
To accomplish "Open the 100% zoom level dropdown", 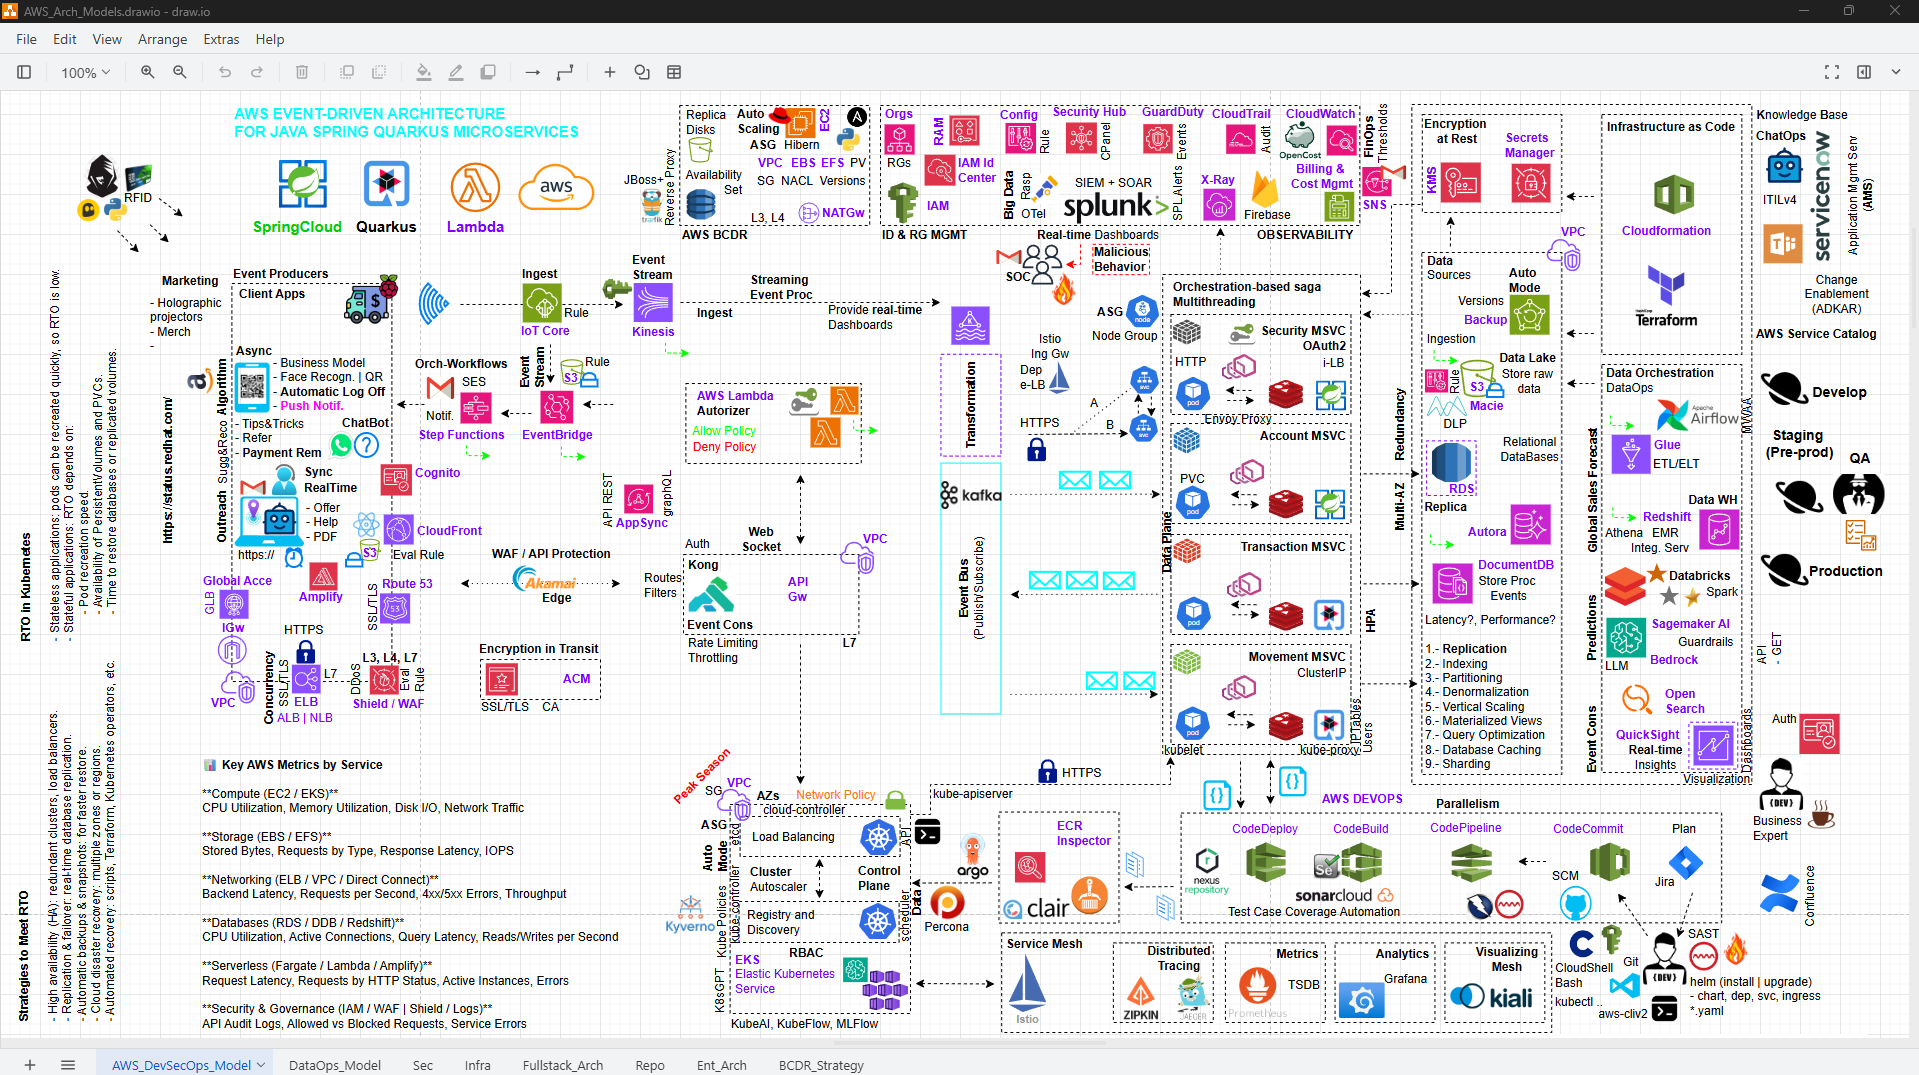I will point(85,72).
